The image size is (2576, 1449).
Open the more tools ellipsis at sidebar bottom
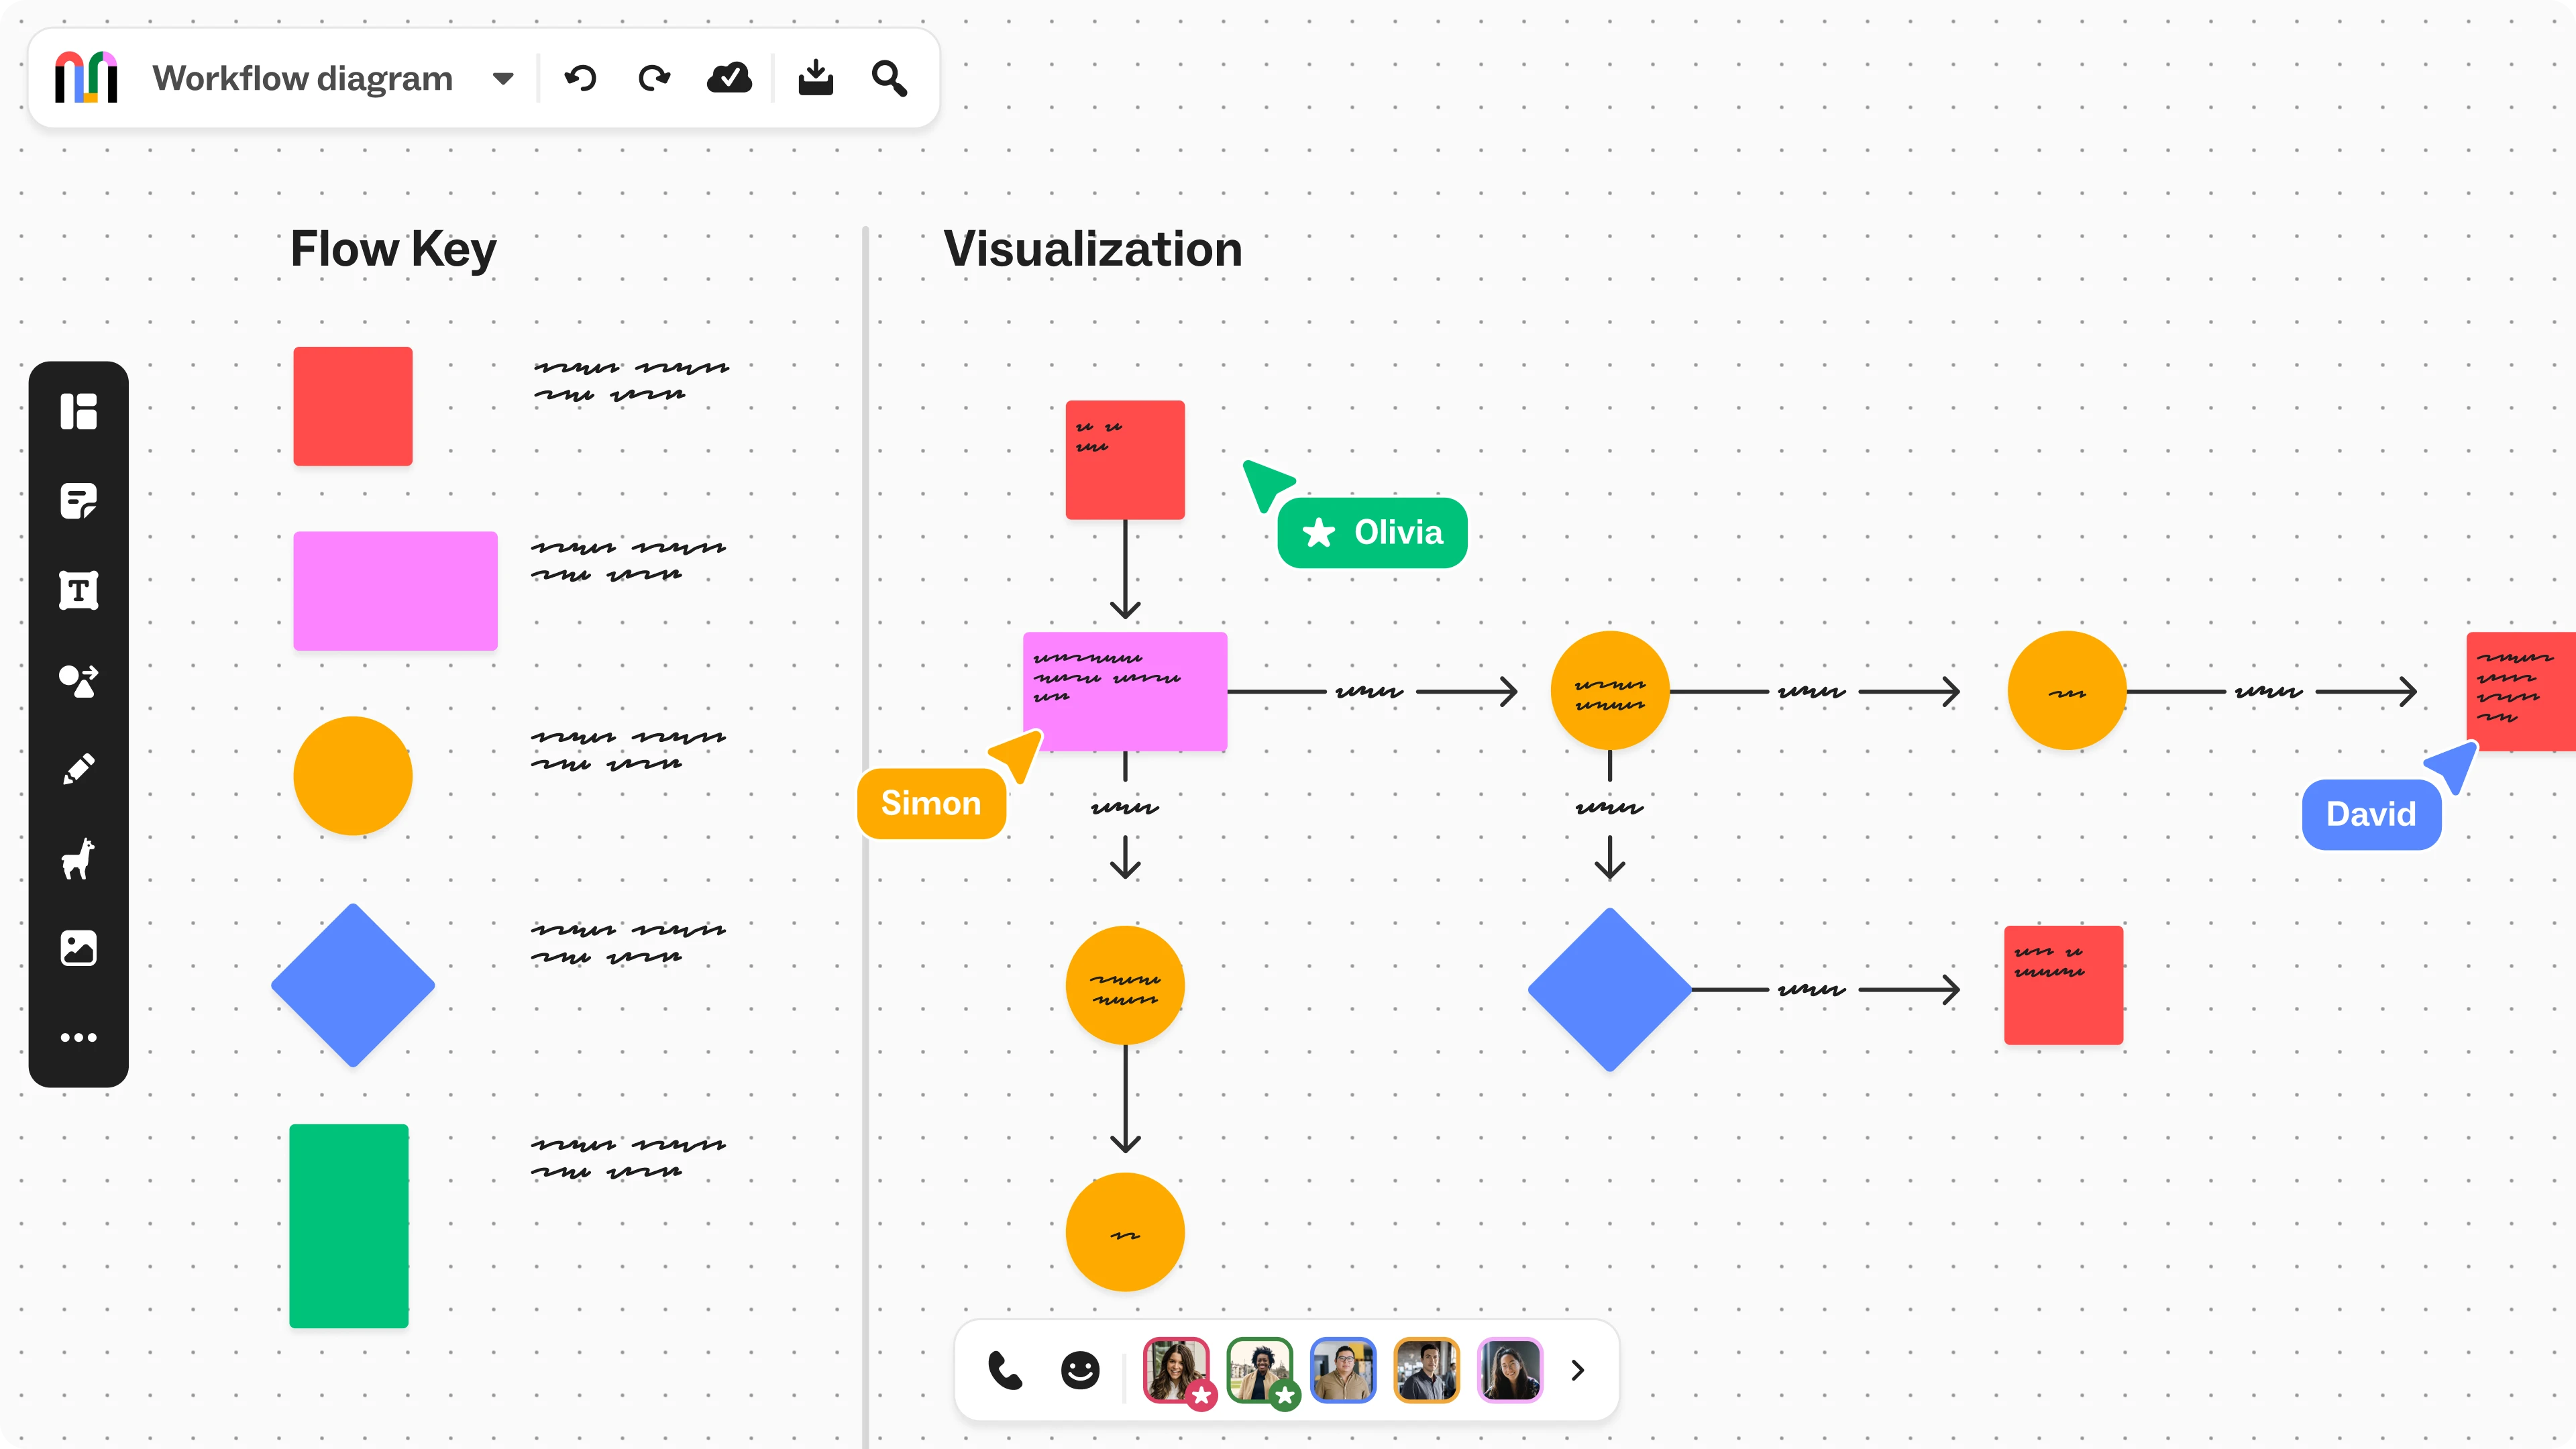(79, 1037)
